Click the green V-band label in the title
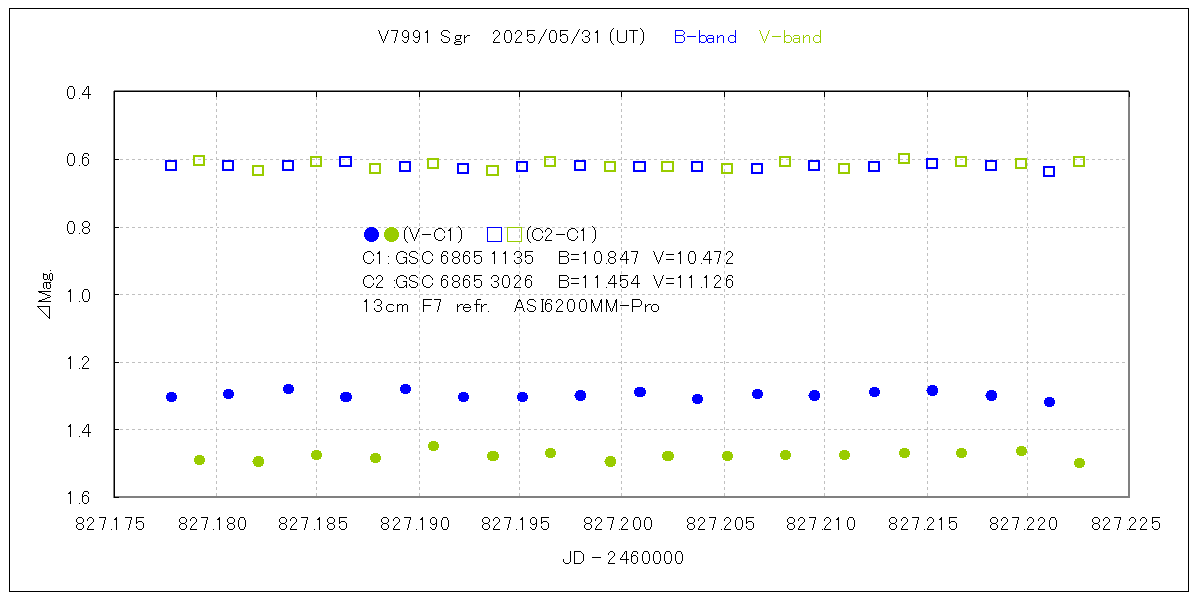The width and height of the screenshot is (1200, 600). click(790, 38)
